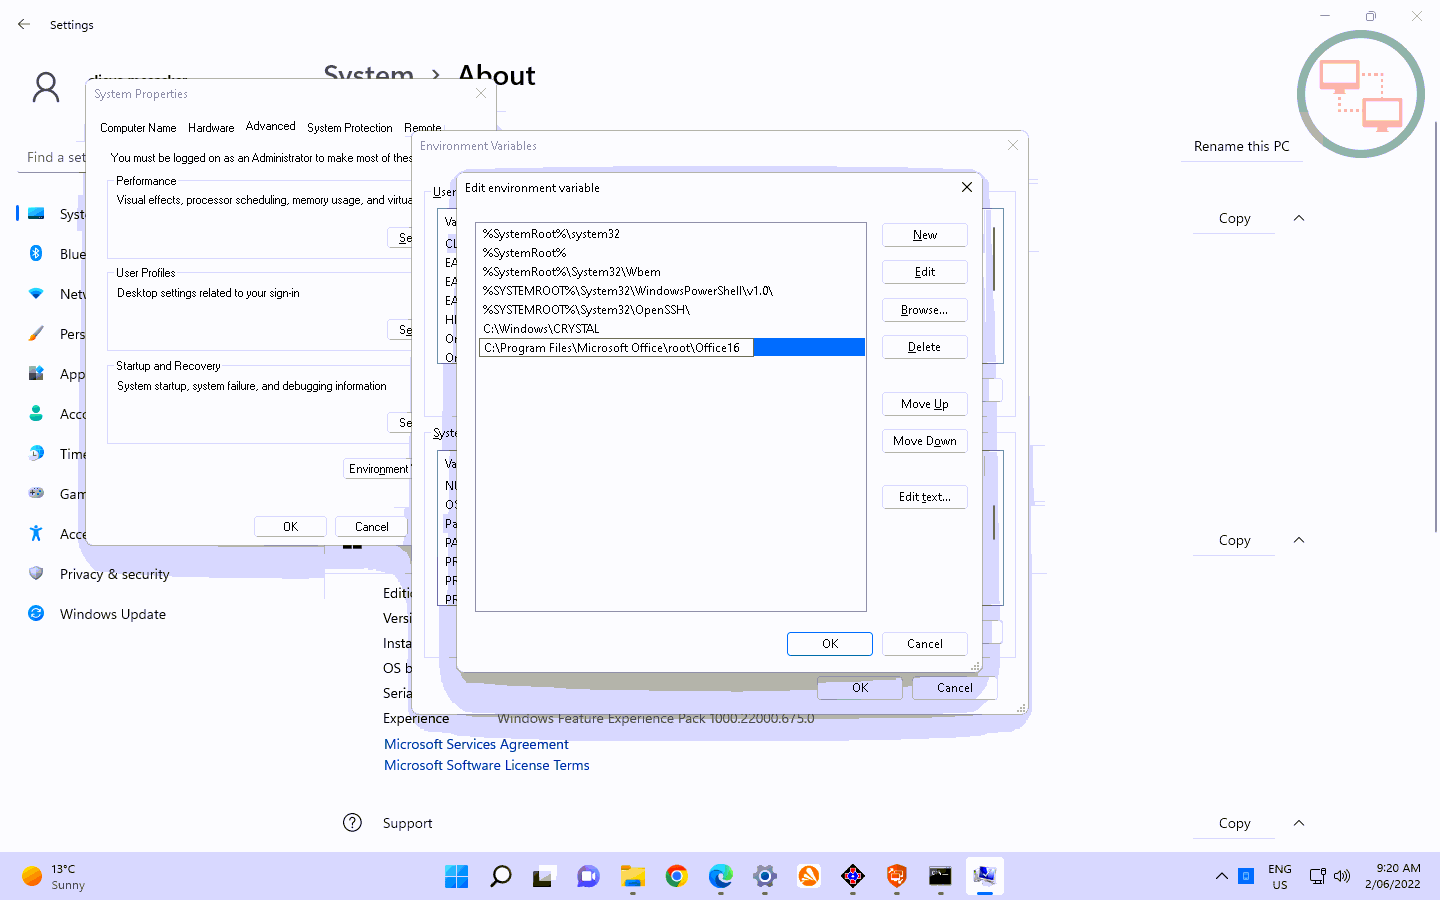Open Microsoft Services Agreement link
This screenshot has height=900, width=1440.
click(476, 744)
